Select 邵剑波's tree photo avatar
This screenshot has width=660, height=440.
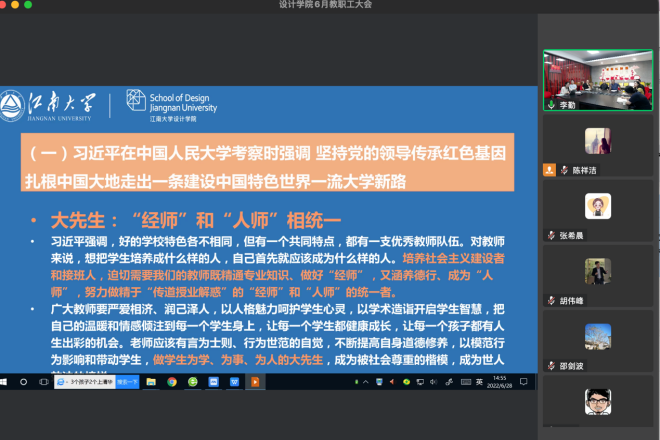point(597,336)
